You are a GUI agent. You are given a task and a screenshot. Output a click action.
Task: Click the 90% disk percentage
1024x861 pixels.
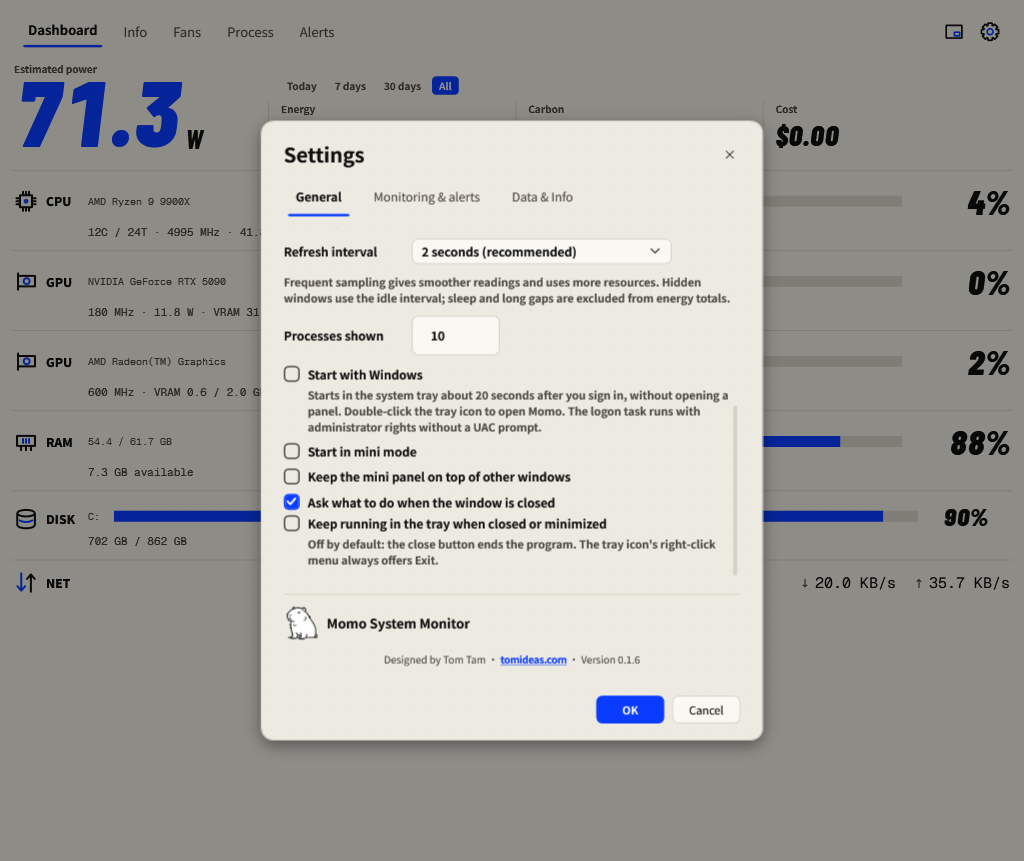coord(965,517)
